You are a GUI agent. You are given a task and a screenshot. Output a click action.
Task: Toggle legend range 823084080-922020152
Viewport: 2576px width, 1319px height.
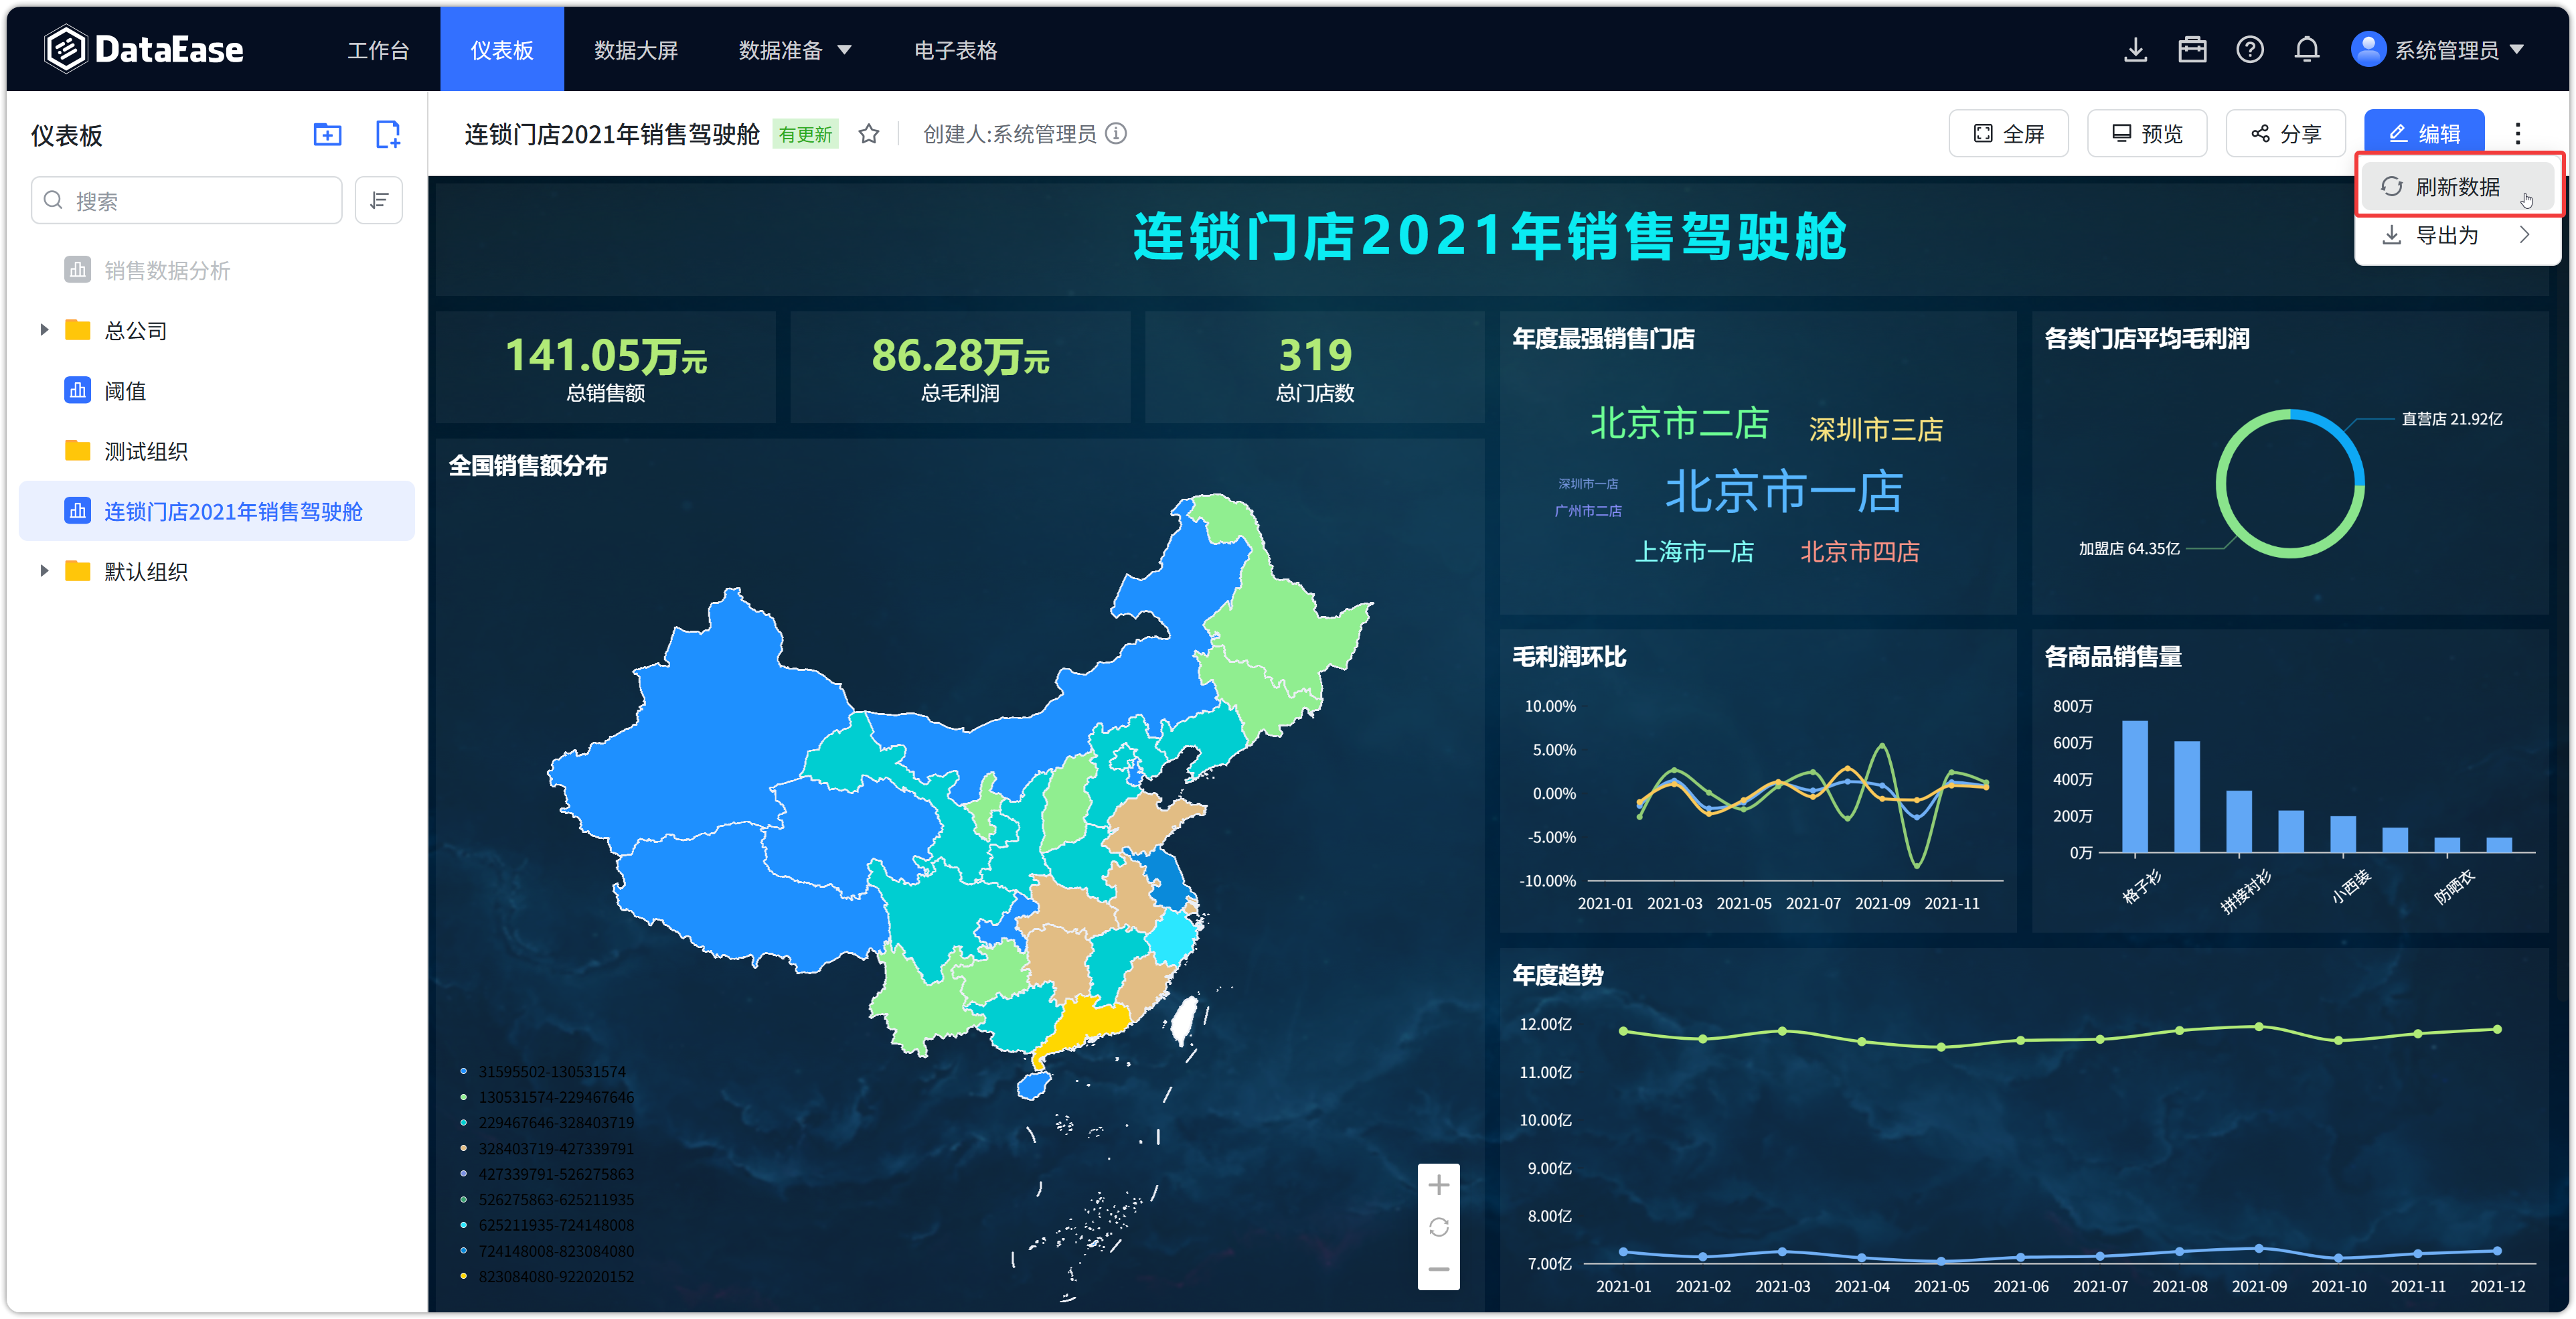coord(547,1276)
